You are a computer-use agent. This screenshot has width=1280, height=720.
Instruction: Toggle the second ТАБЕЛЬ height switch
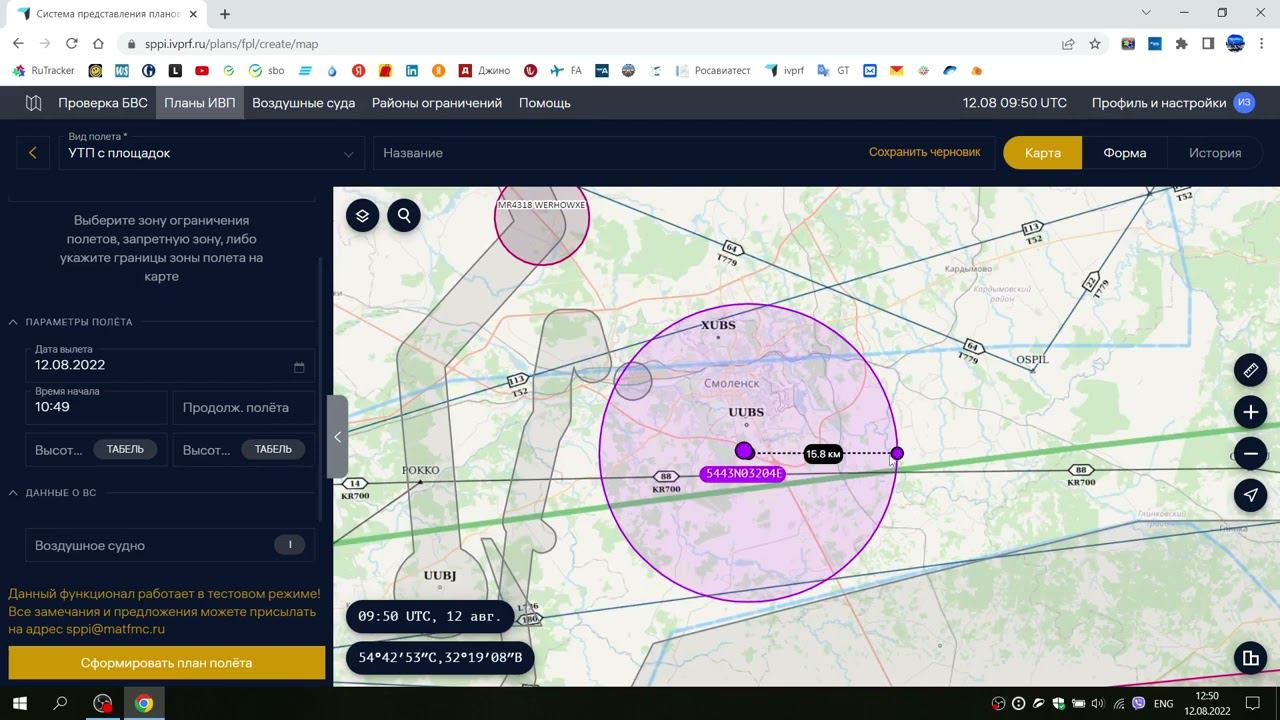273,449
